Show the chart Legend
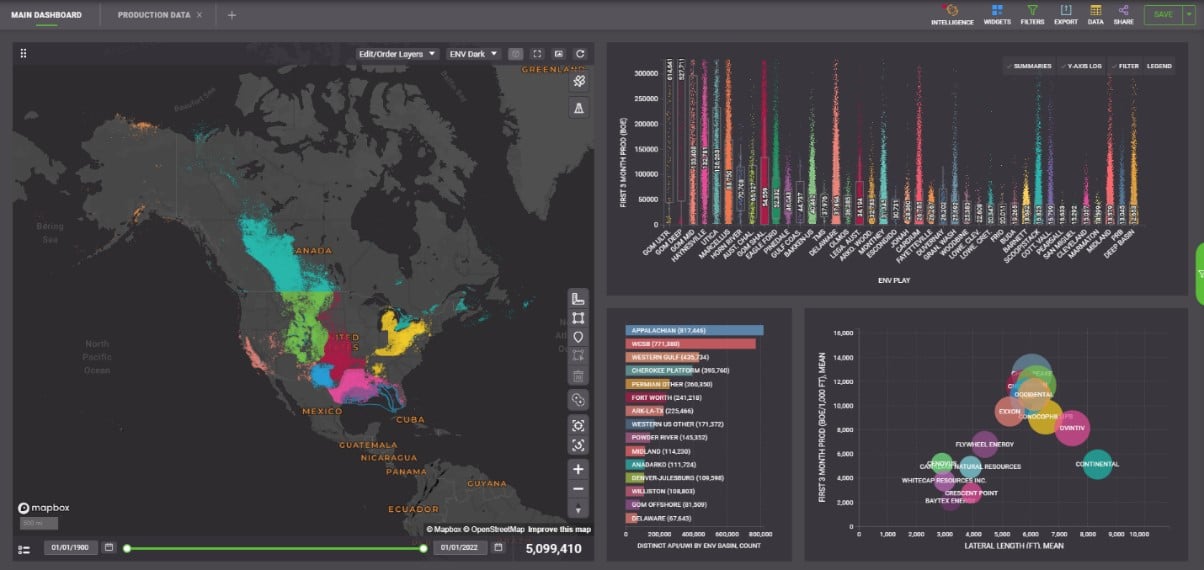1204x570 pixels. click(x=1159, y=66)
